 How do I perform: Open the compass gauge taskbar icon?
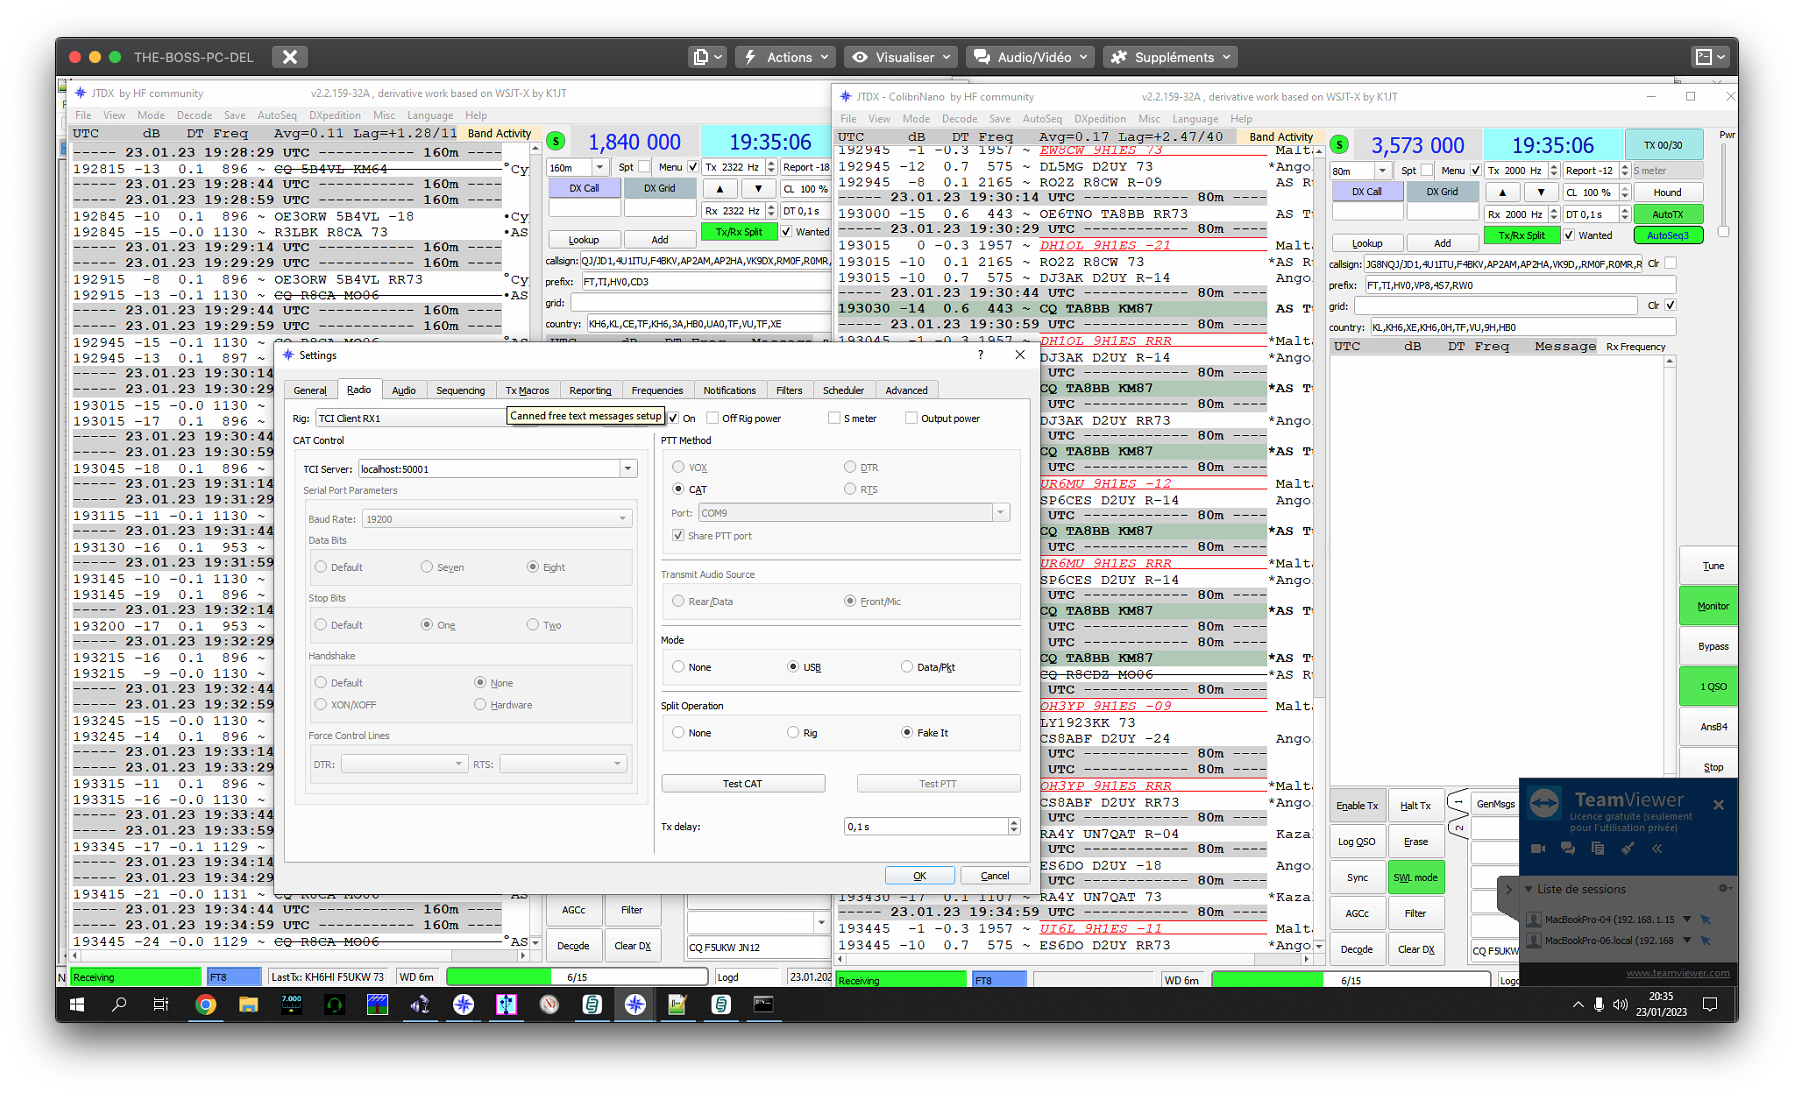[x=549, y=1004]
